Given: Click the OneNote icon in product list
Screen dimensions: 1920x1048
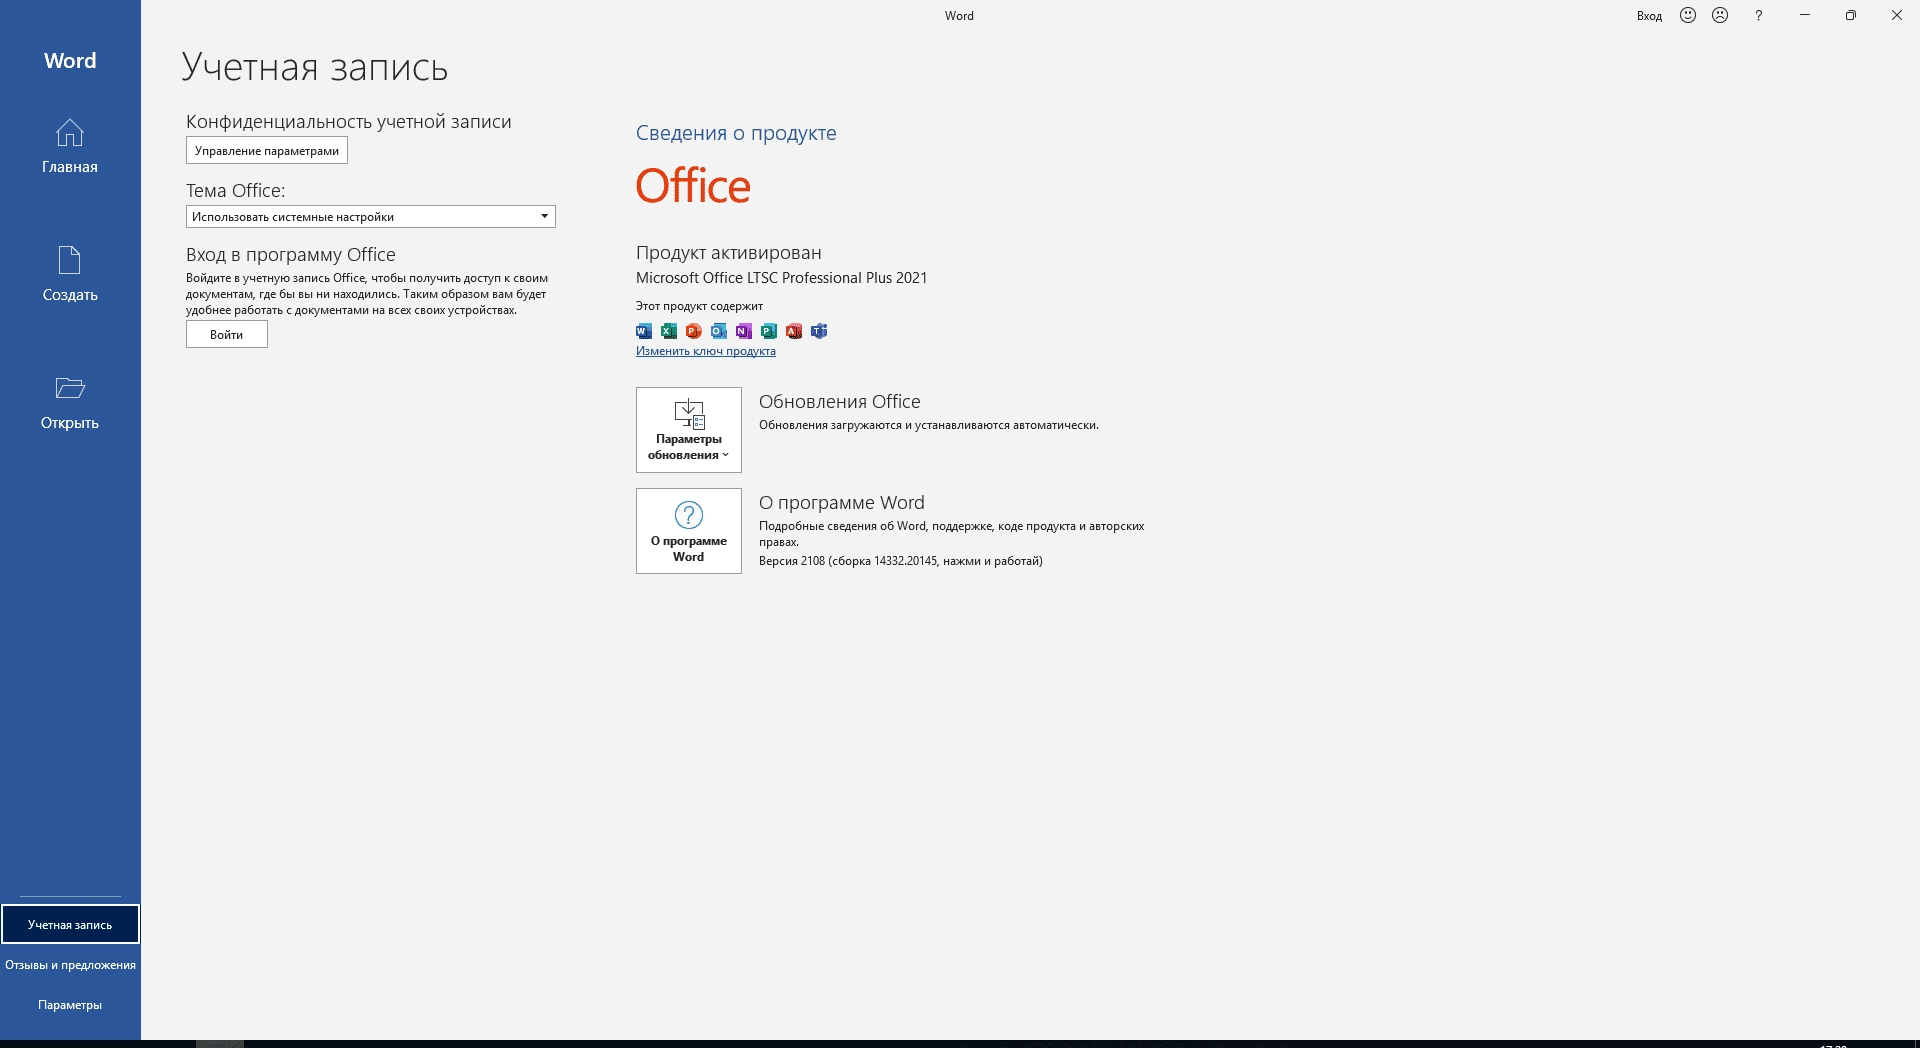Looking at the screenshot, I should point(744,331).
